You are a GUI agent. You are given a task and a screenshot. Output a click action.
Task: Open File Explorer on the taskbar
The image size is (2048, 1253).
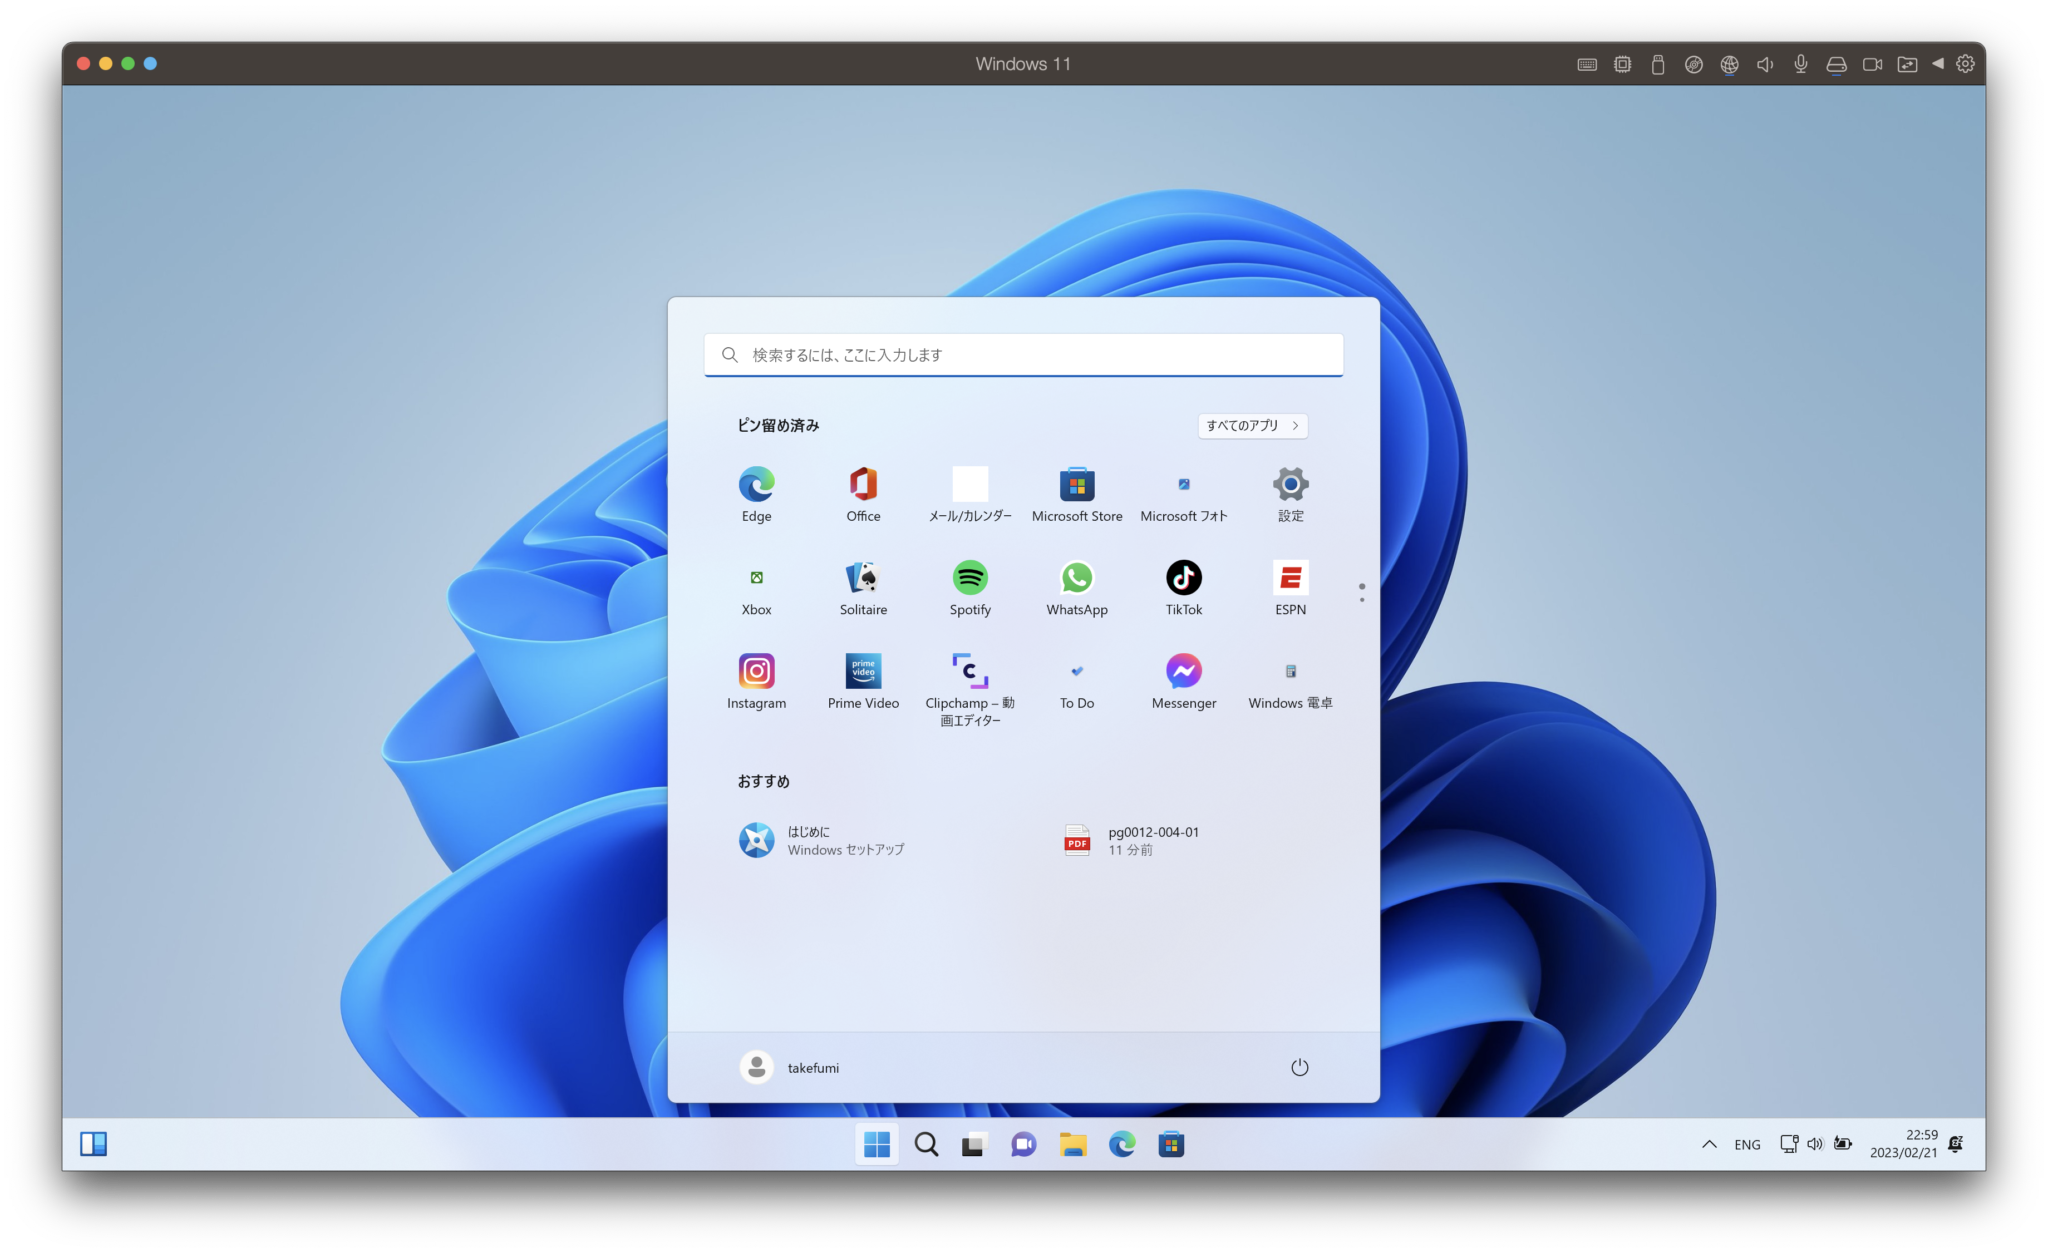[1073, 1144]
